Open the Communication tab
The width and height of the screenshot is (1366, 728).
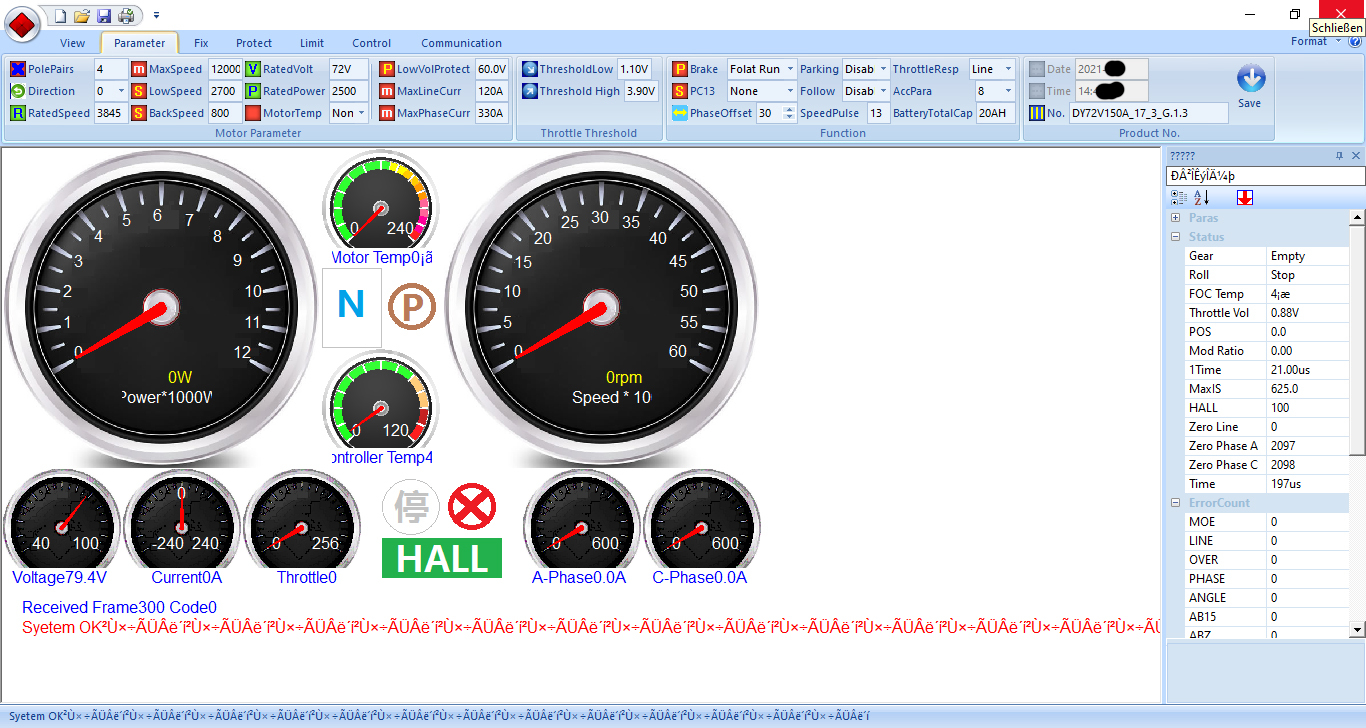[461, 43]
